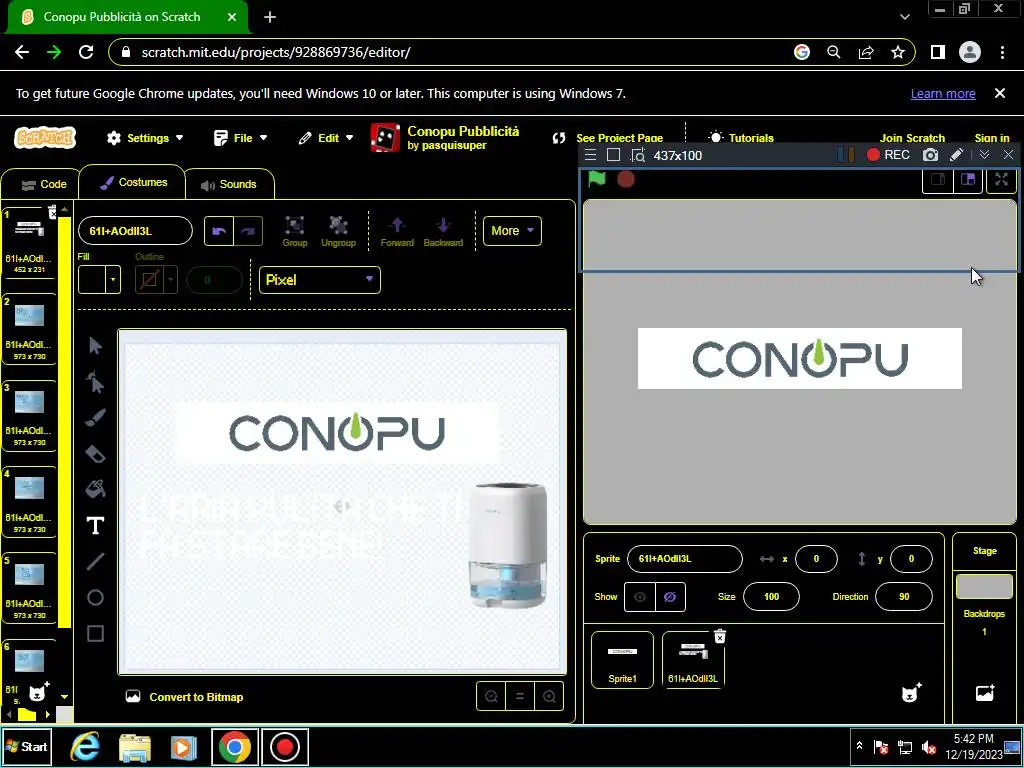Image resolution: width=1024 pixels, height=768 pixels.
Task: Open the Settings menu
Action: tap(145, 138)
